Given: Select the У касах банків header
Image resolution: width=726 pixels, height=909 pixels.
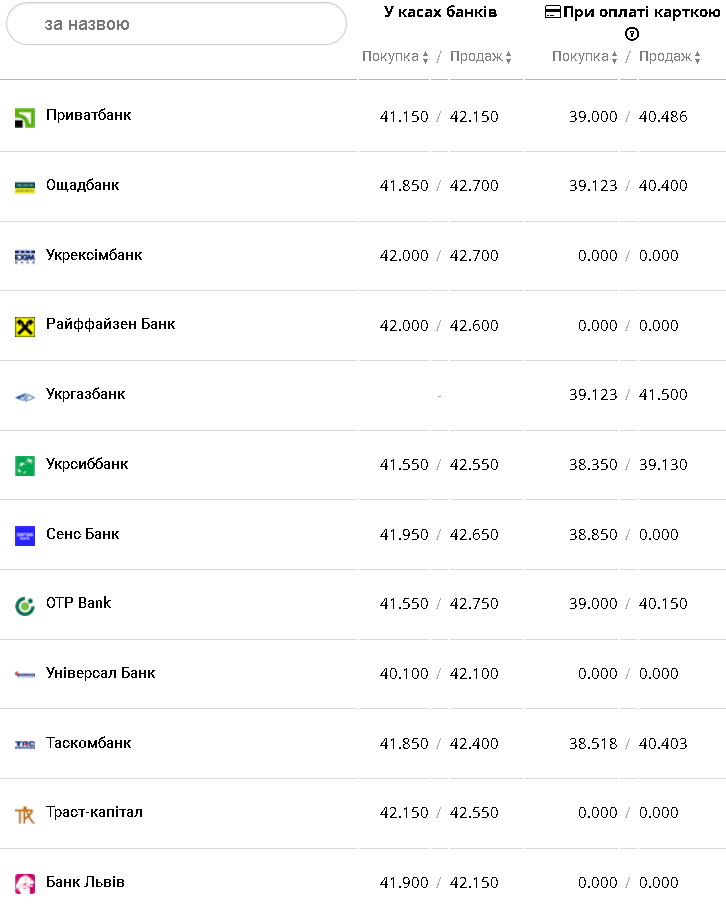Looking at the screenshot, I should pos(440,12).
